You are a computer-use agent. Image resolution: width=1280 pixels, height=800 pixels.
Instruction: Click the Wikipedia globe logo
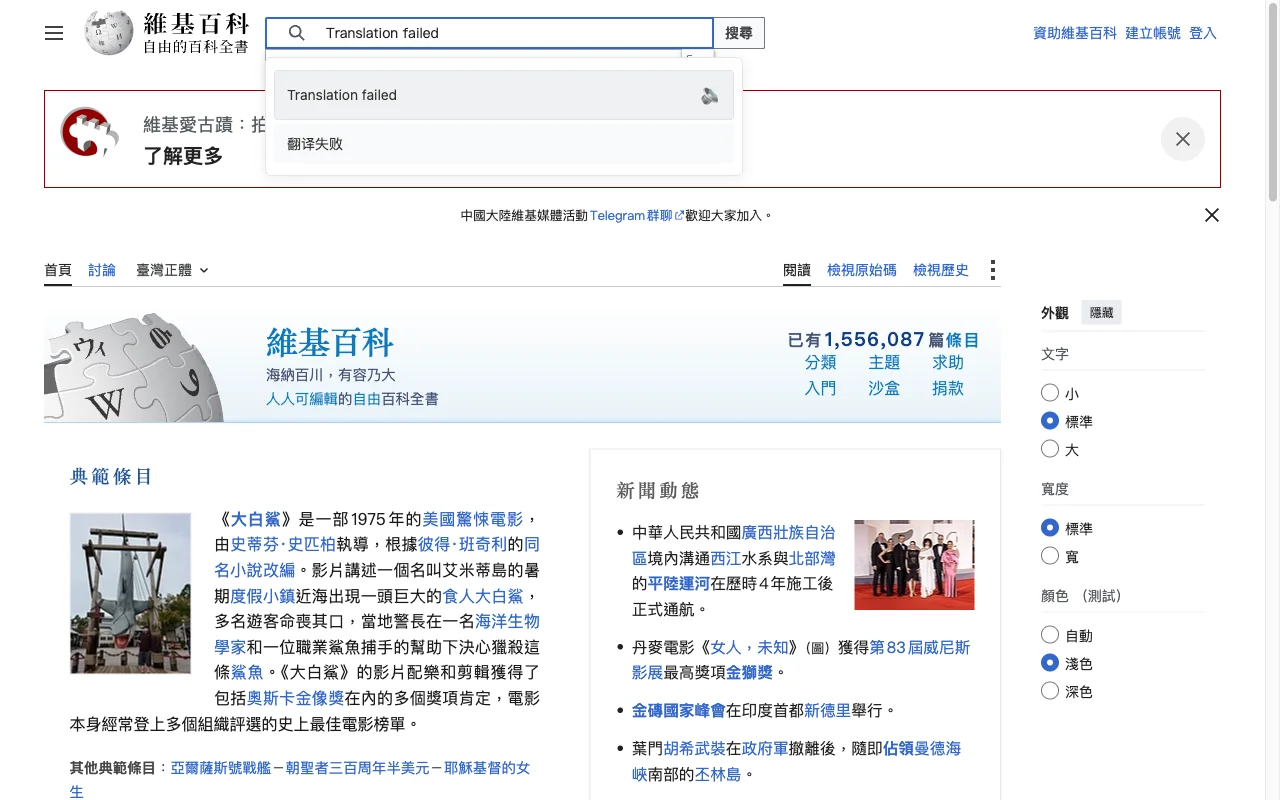tap(109, 33)
